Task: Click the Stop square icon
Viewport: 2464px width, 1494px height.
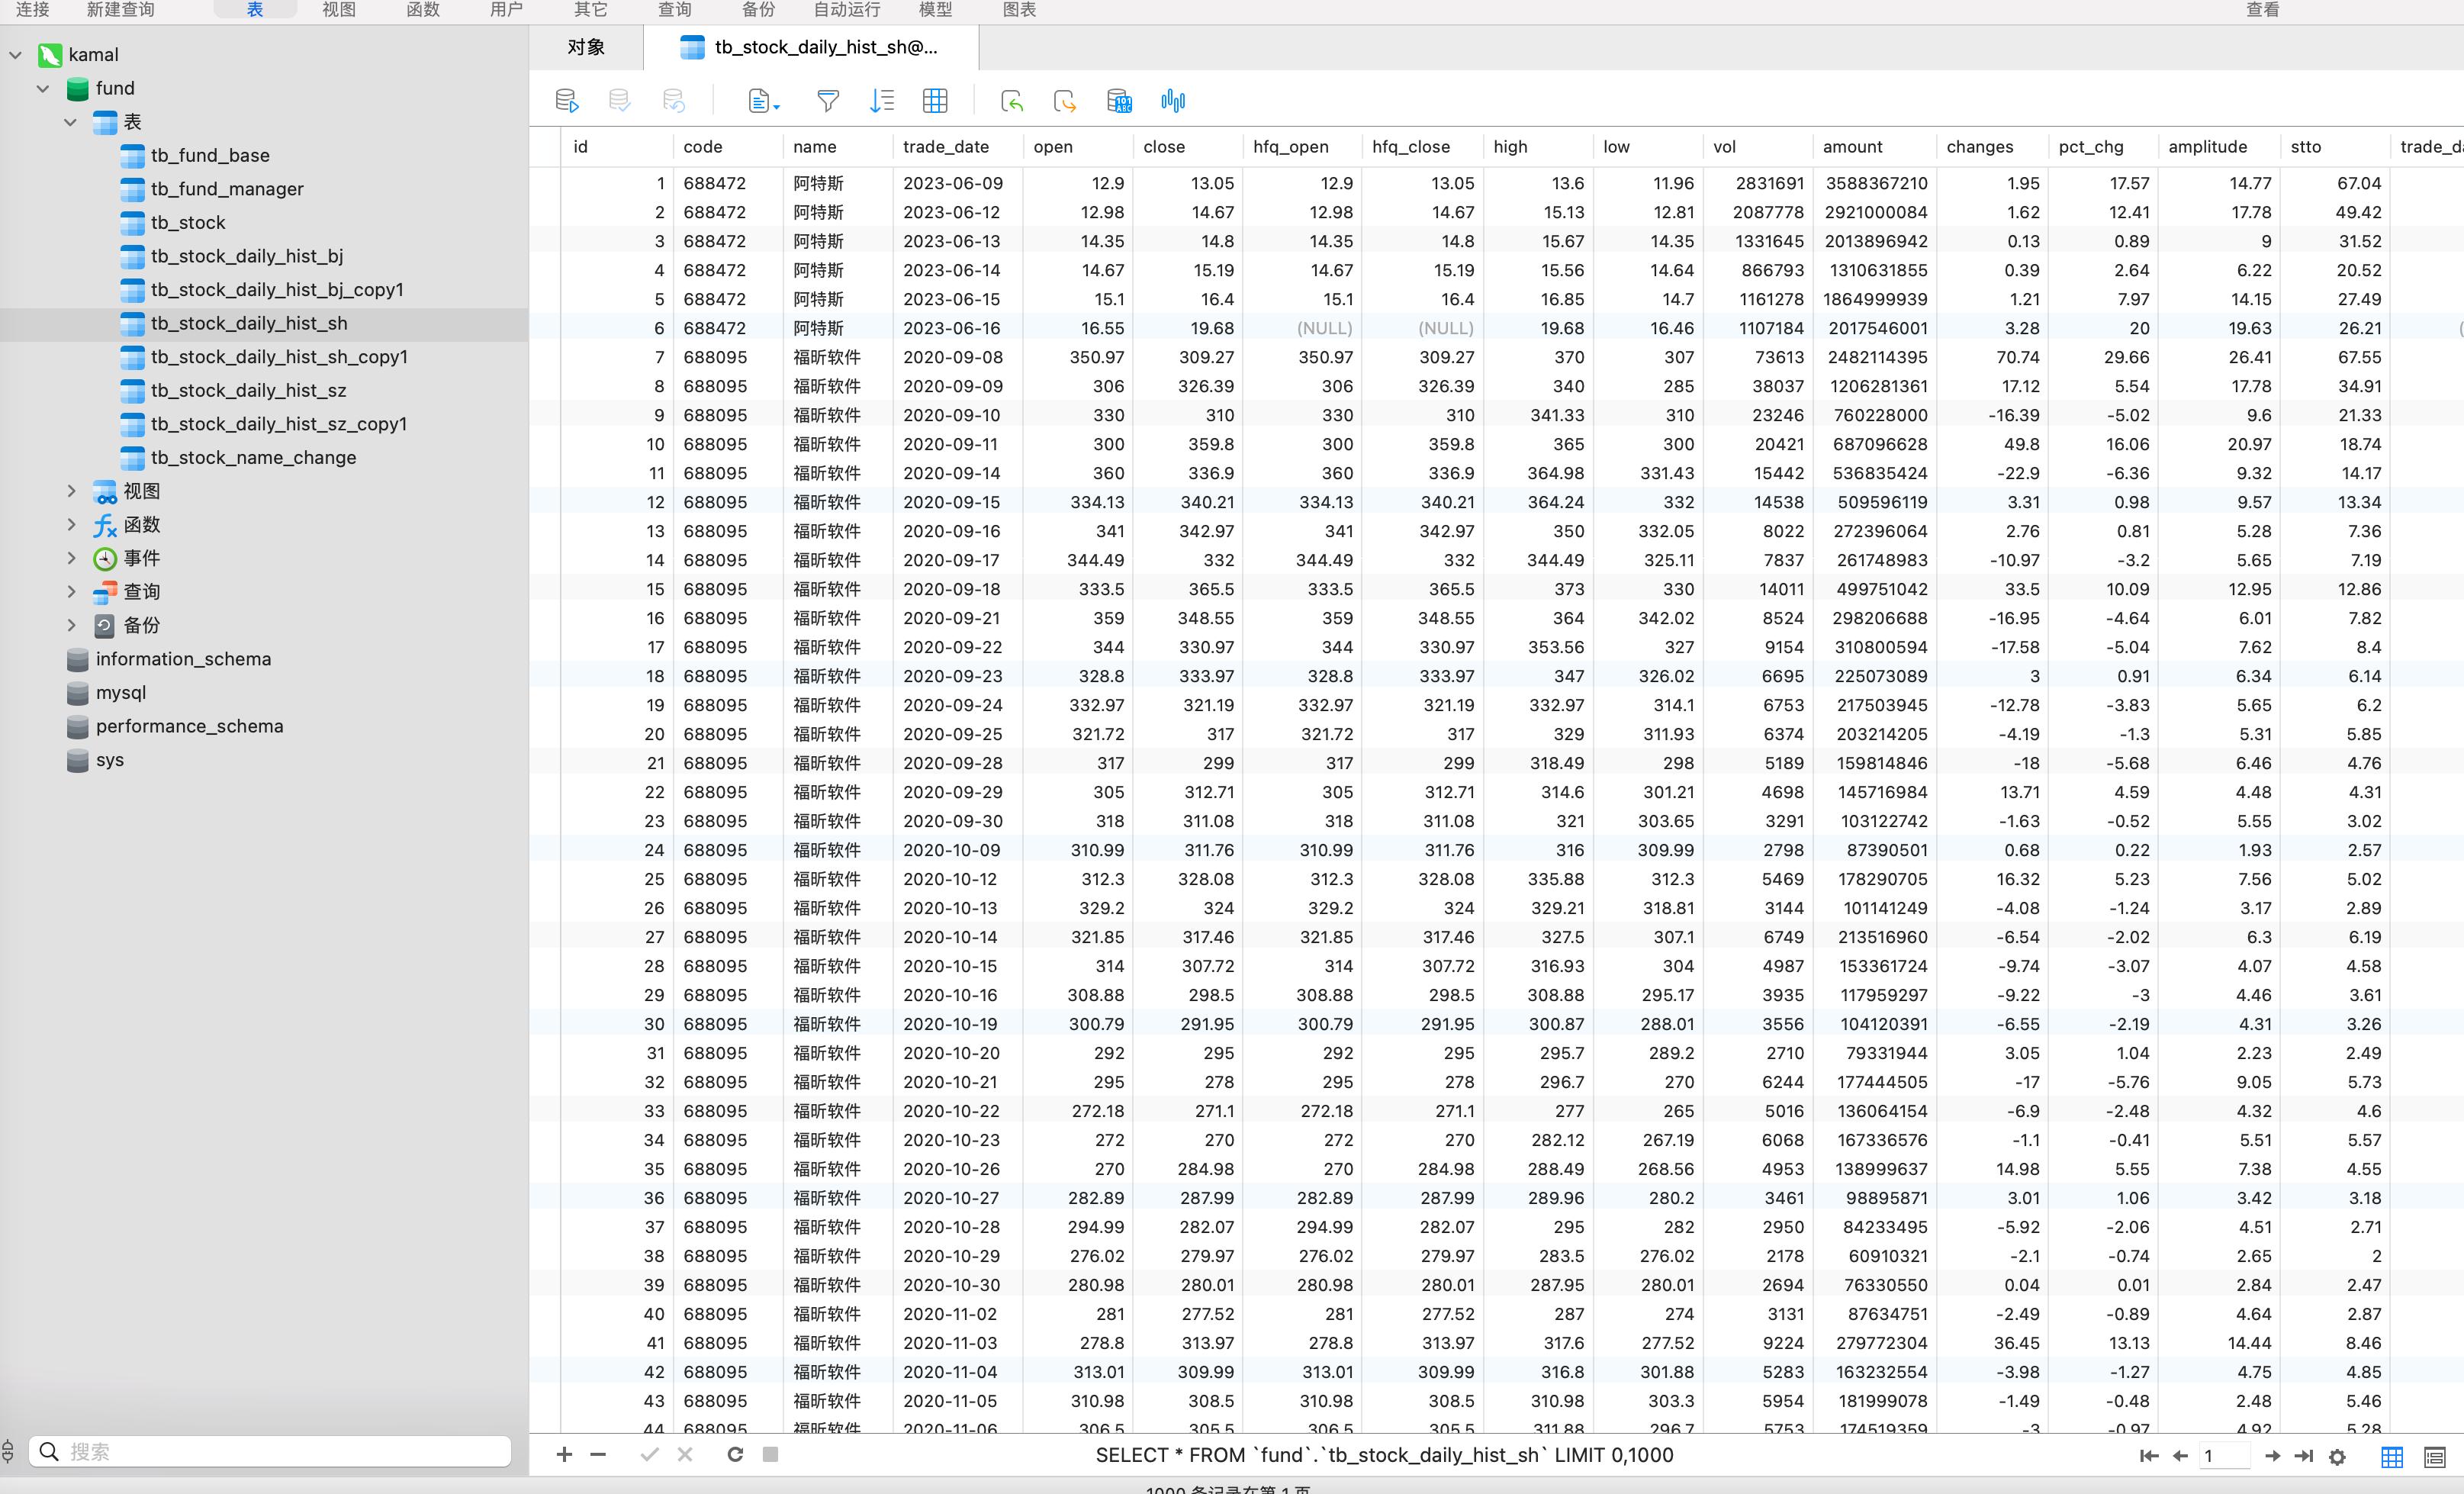Action: click(770, 1454)
